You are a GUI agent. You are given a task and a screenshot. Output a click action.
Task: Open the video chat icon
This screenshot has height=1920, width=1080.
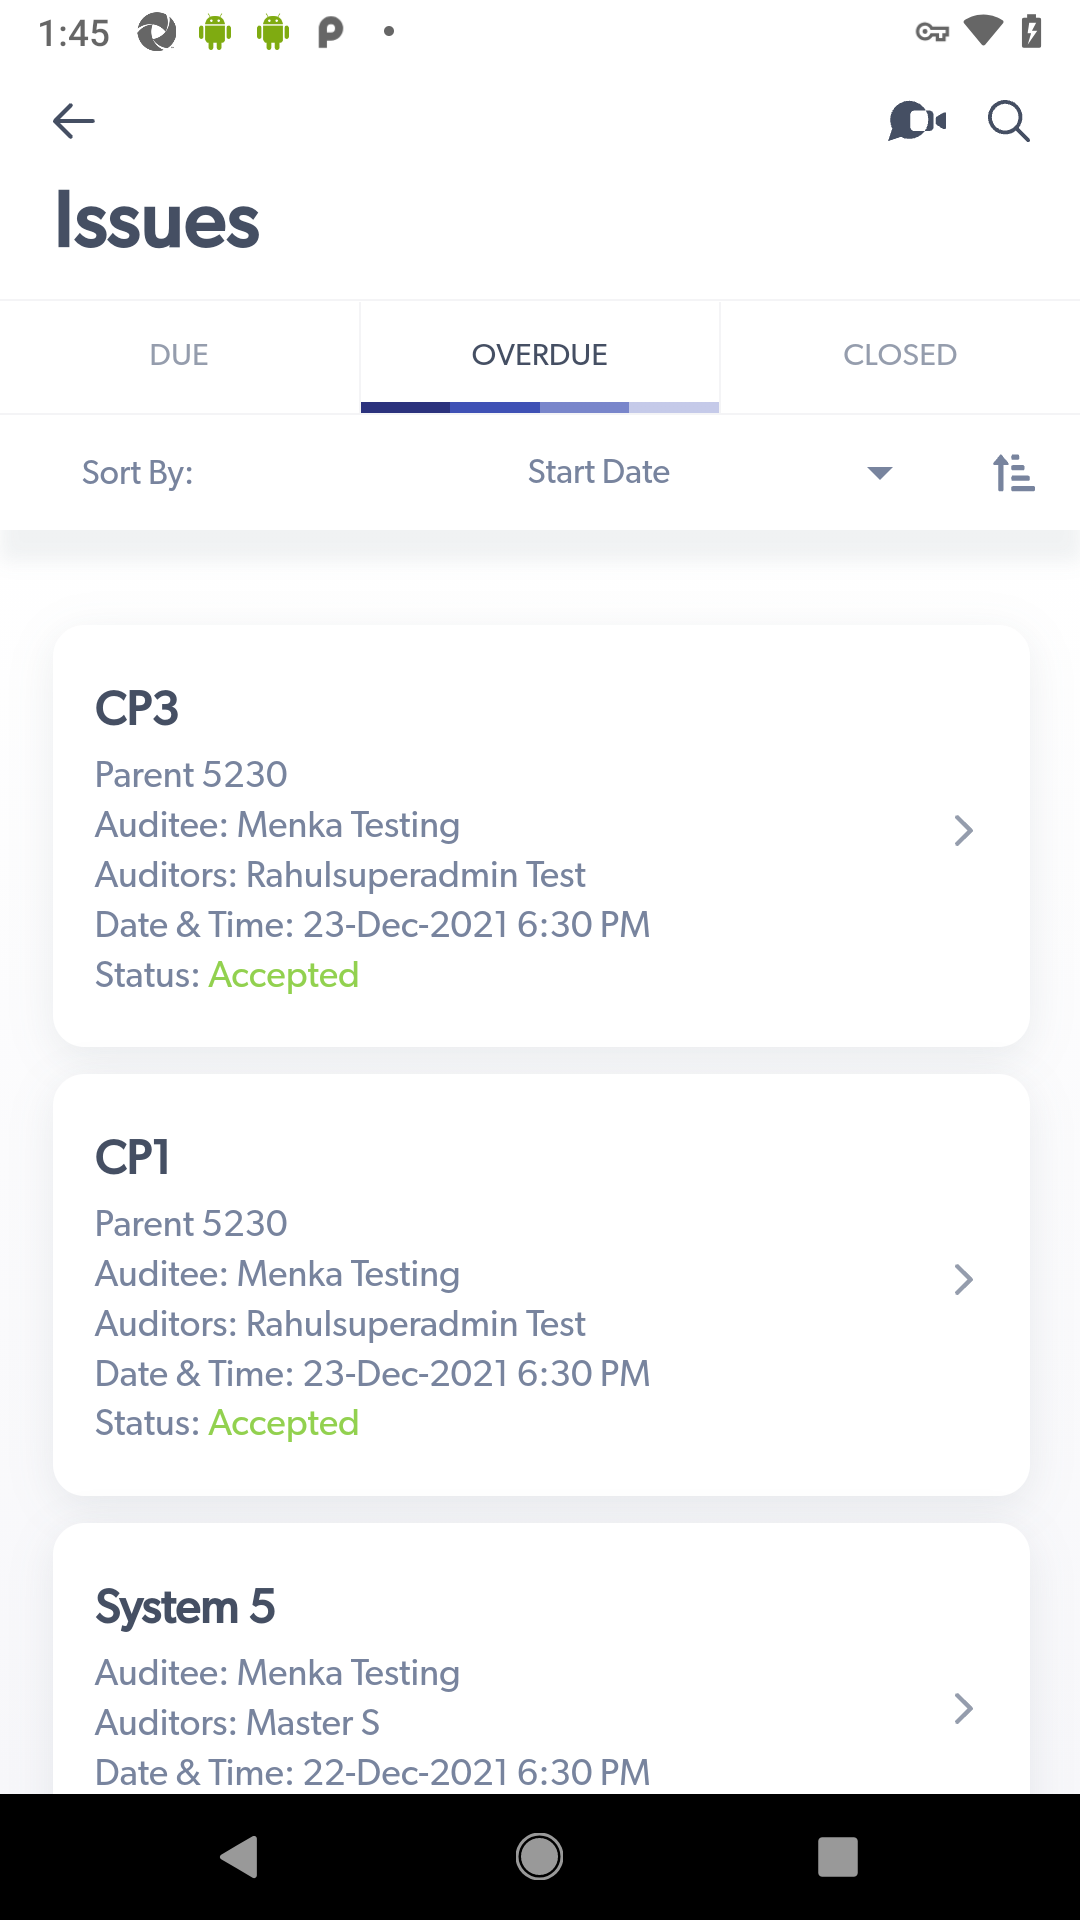pos(917,121)
